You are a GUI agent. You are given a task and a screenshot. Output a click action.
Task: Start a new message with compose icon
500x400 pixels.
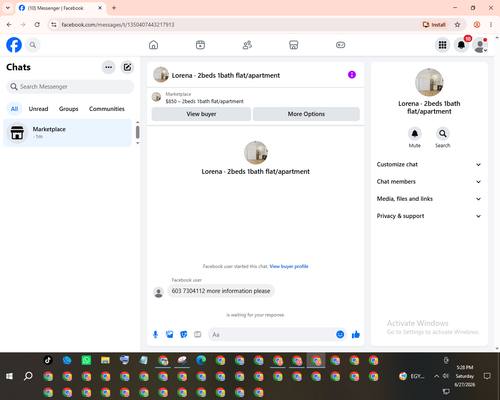tap(127, 67)
